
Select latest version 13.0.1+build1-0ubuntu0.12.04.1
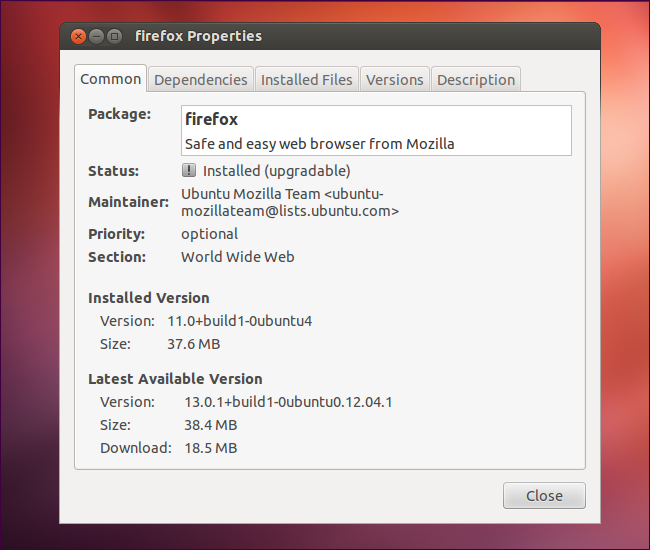click(288, 402)
